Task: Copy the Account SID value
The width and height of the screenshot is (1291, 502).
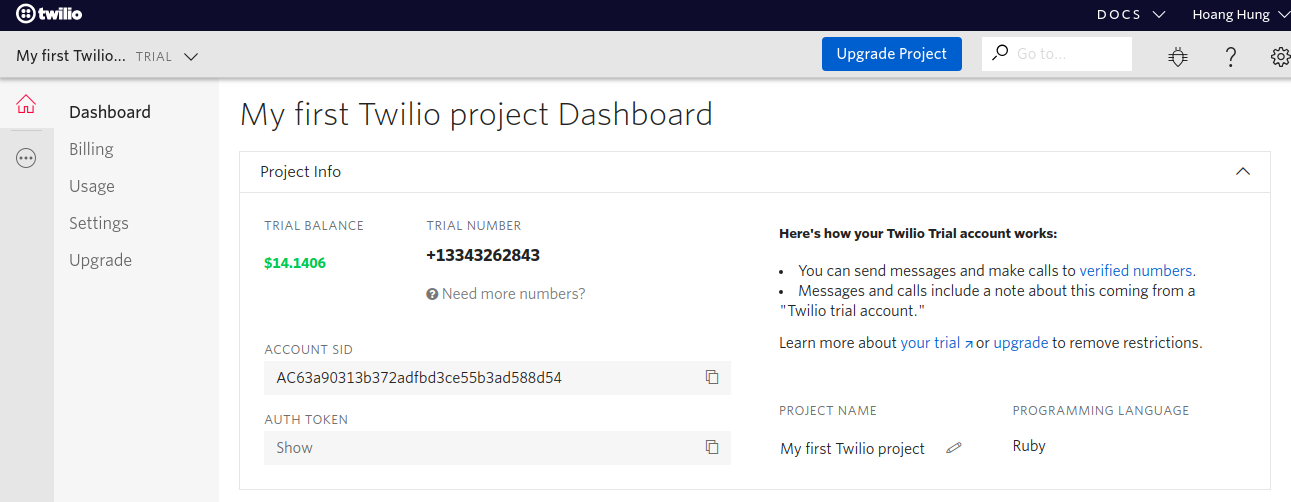Action: coord(712,377)
